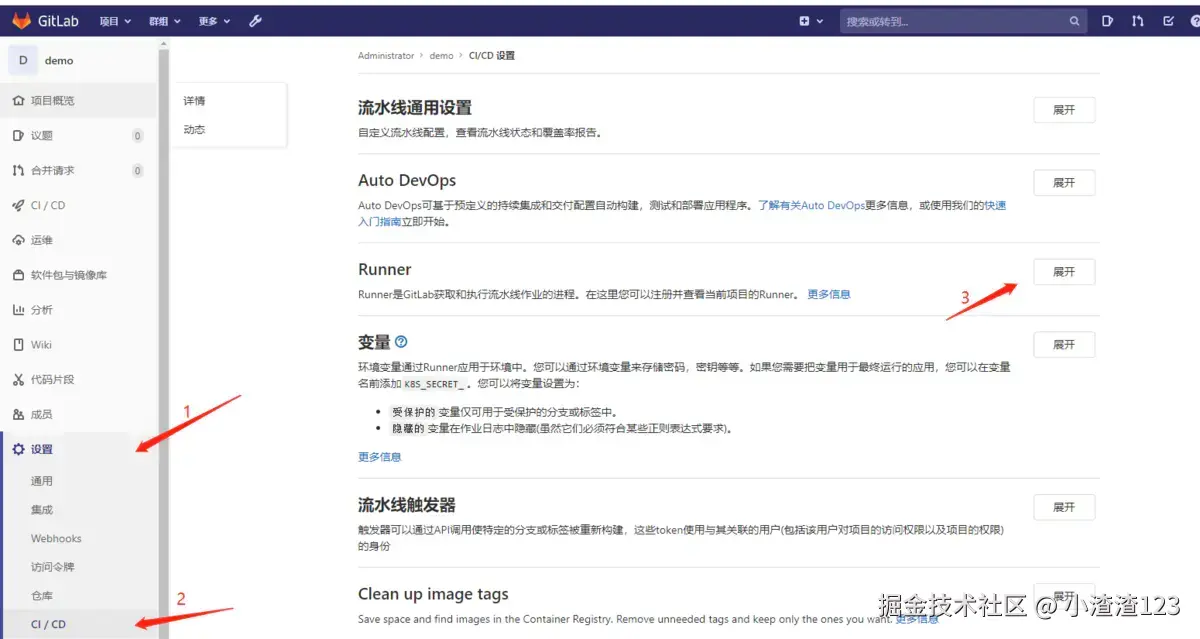Open admin area wrench icon
1200x639 pixels.
(x=255, y=21)
